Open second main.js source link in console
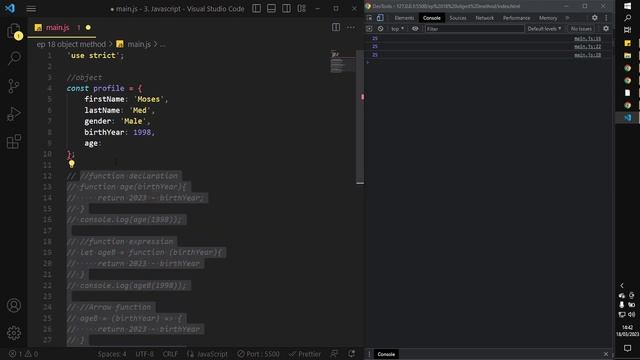The width and height of the screenshot is (640, 360). coord(587,47)
